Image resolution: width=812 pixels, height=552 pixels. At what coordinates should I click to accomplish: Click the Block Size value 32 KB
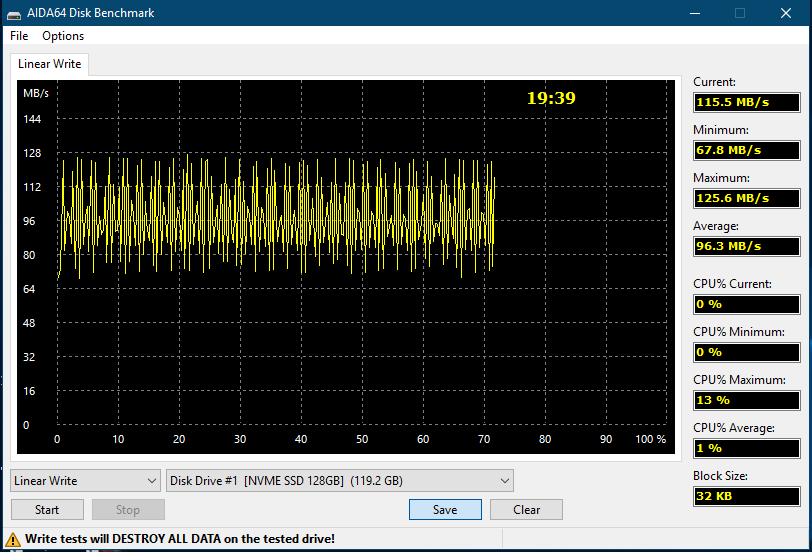(747, 496)
